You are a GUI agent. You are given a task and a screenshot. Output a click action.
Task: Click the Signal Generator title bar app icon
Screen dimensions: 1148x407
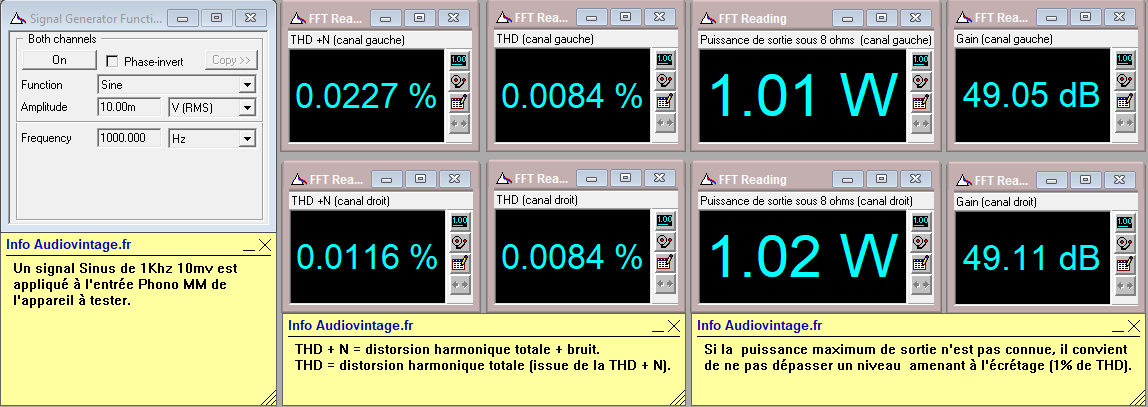(x=18, y=18)
